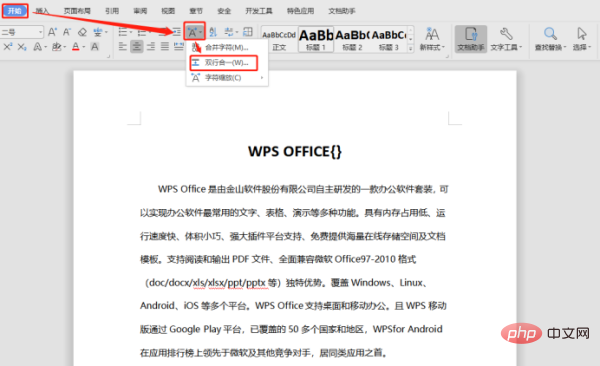
Task: Open the 文档助手 tab
Action: [342, 11]
